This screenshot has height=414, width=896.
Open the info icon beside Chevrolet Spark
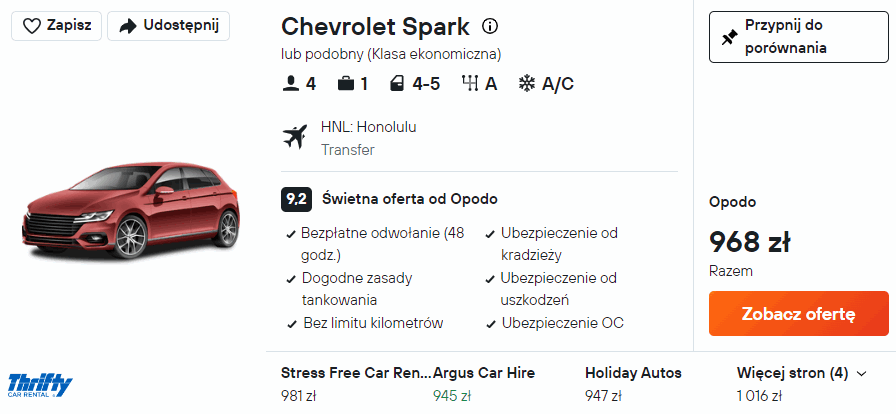(490, 26)
